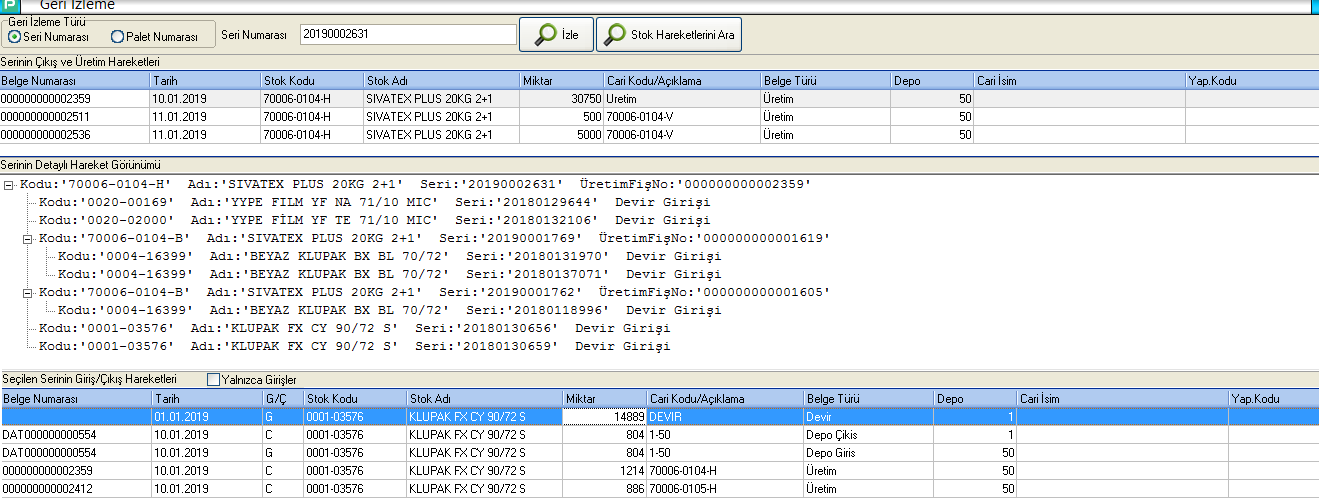Select the top table row with document 000000000002511
Viewport: 1319px width, 498px height.
47,116
